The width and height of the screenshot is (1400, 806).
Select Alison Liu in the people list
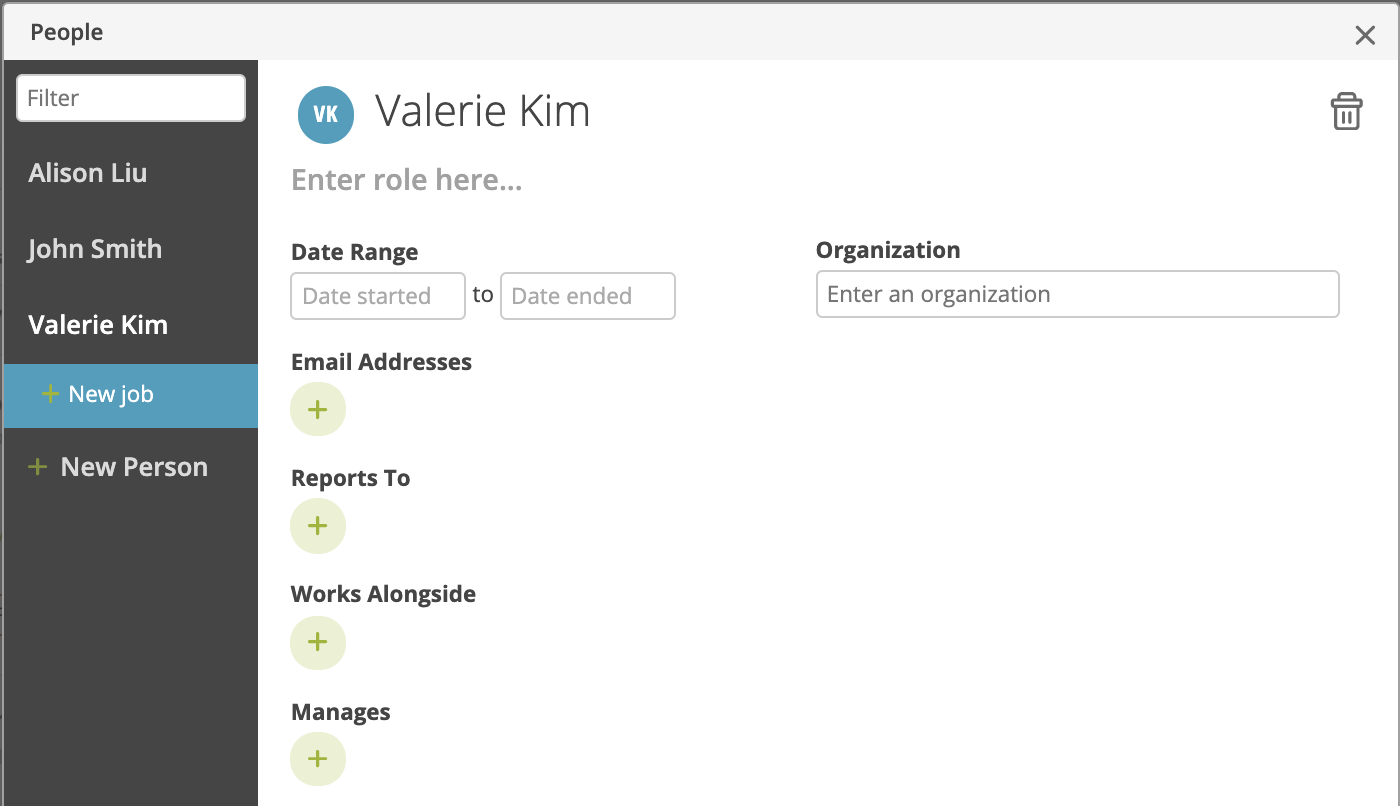pyautogui.click(x=88, y=173)
